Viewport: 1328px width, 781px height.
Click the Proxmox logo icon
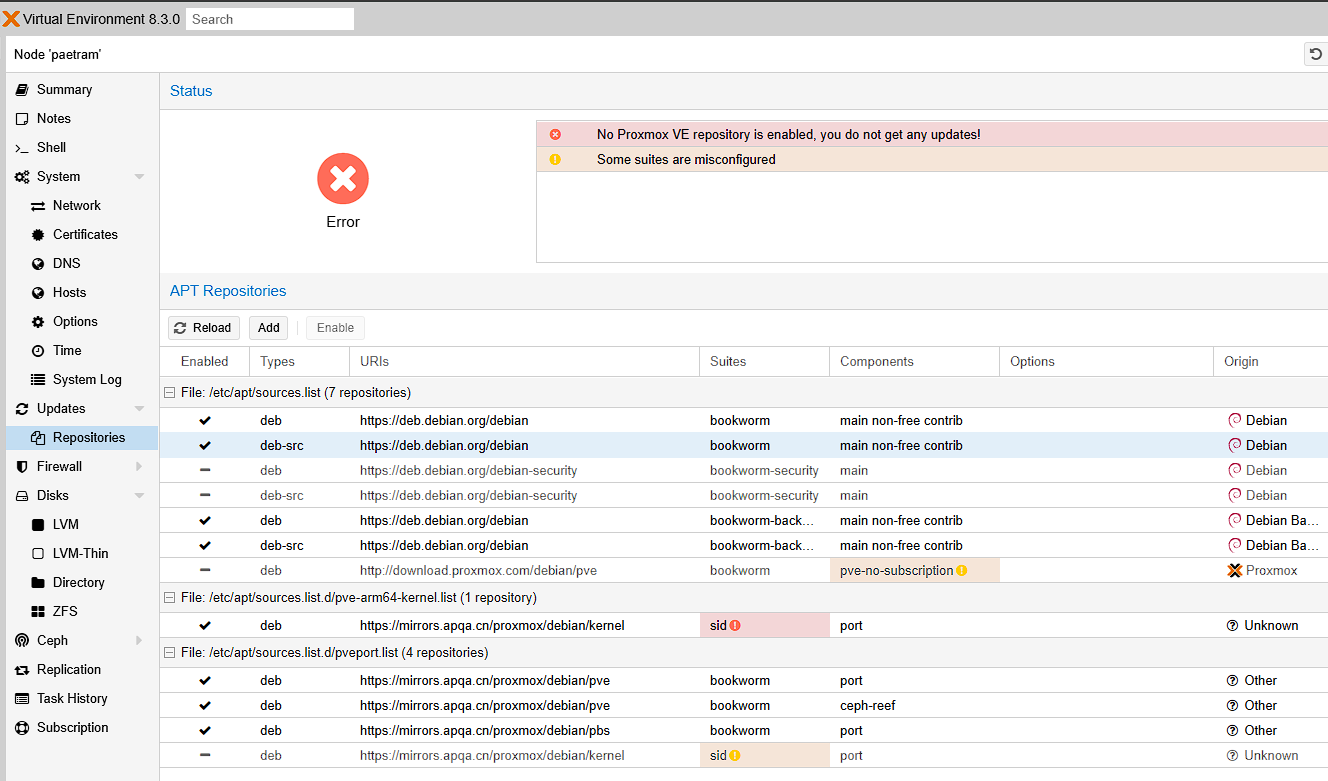click(x=11, y=19)
